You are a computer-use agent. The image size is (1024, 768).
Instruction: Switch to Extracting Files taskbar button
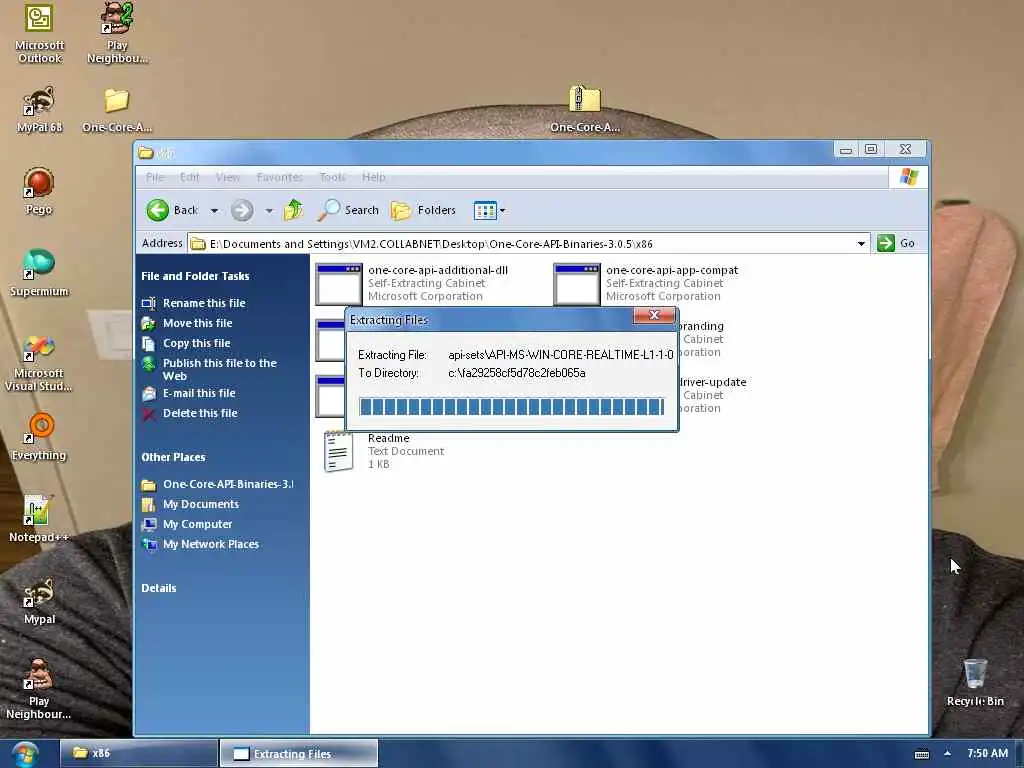click(298, 754)
